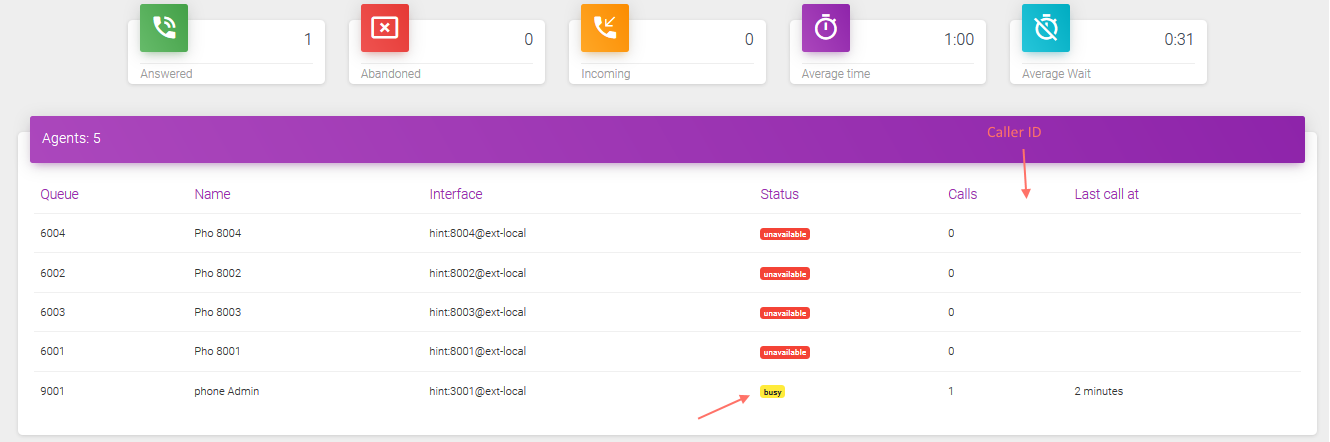This screenshot has height=442, width=1330.
Task: Click agent name phone Admin
Action: 227,391
